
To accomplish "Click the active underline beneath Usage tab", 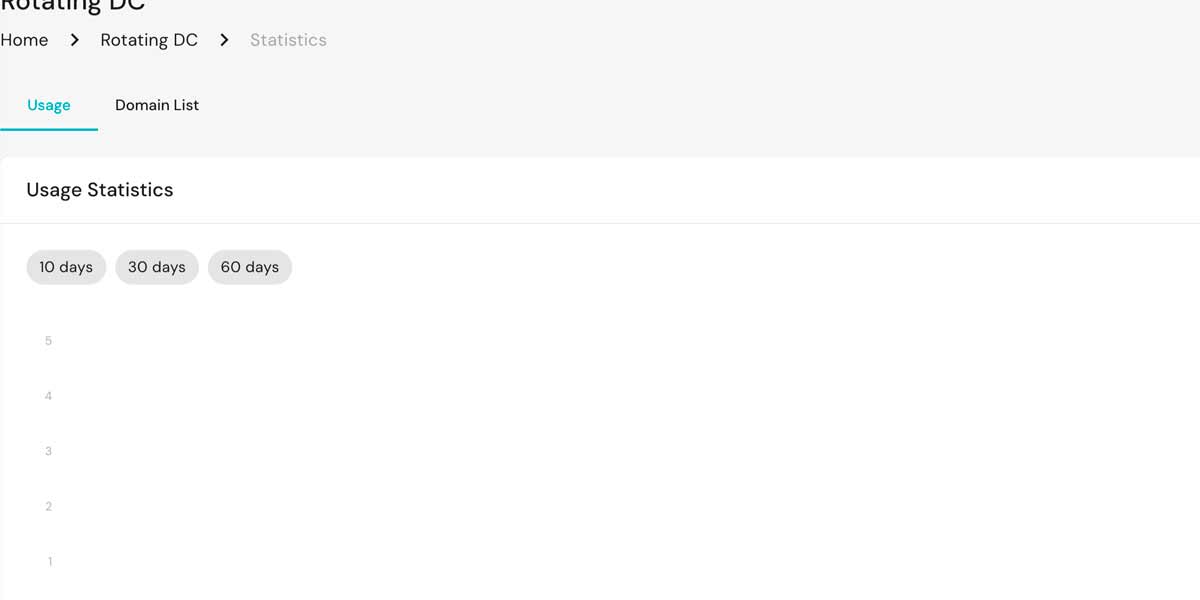I will coord(48,129).
